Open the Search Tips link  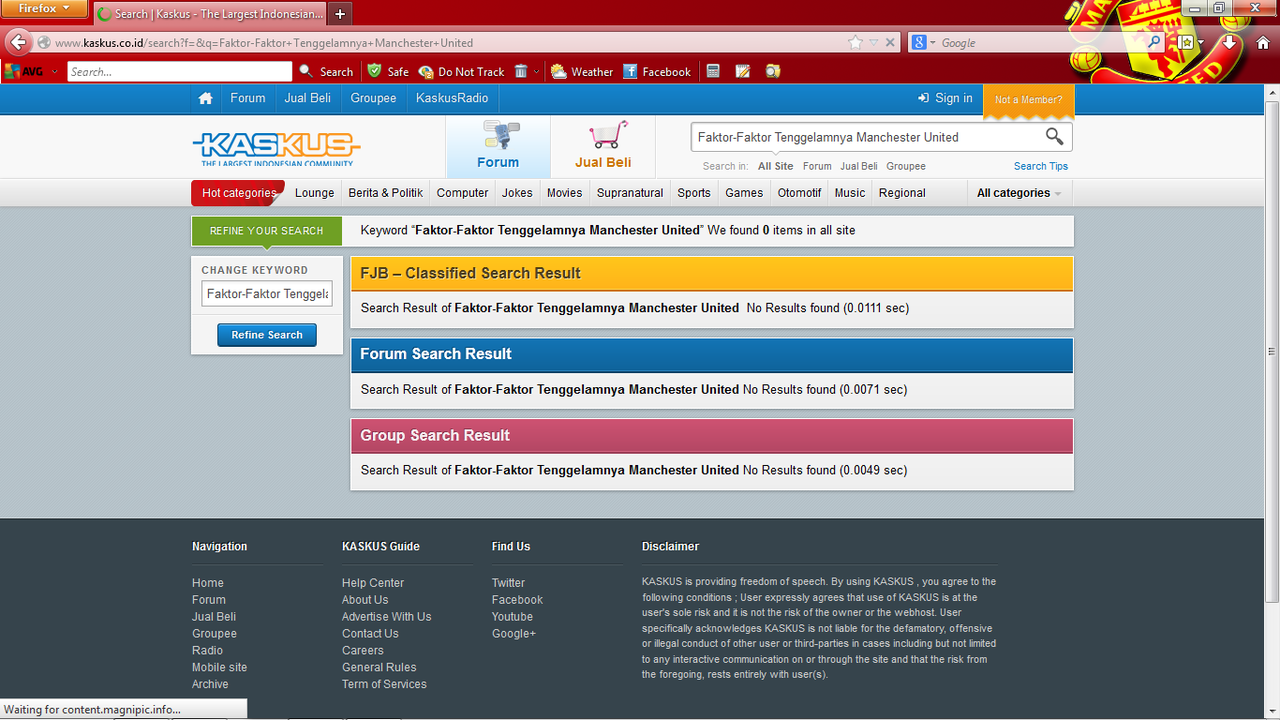coord(1041,166)
